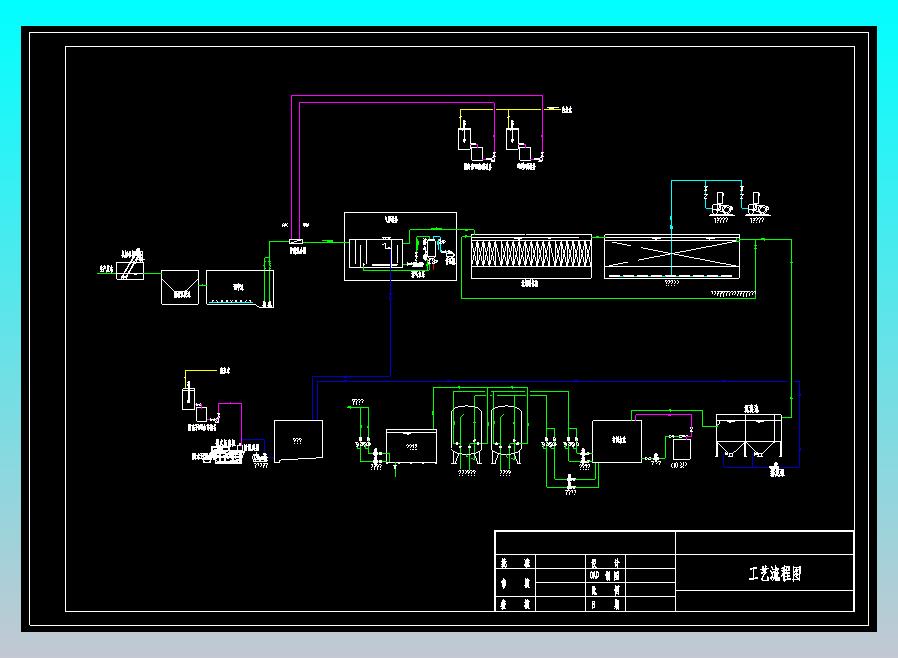Image resolution: width=898 pixels, height=658 pixels.
Task: Select the pipe mixer on green inlet line
Action: 296,242
